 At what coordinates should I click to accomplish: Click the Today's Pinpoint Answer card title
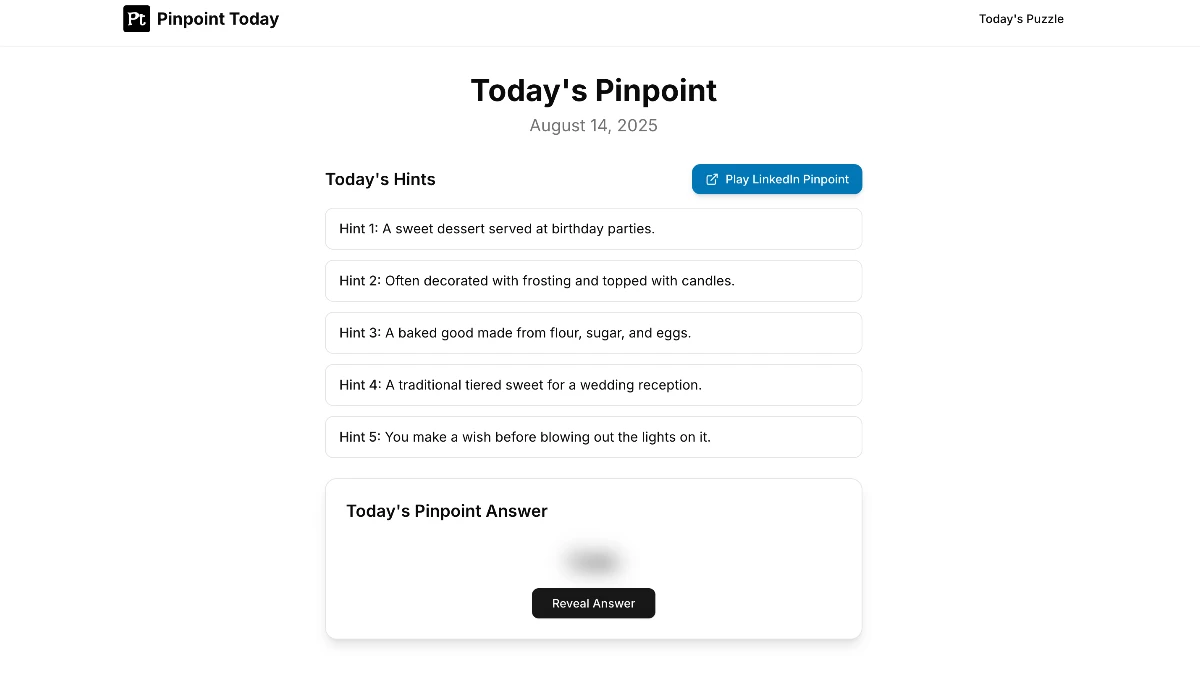coord(447,511)
